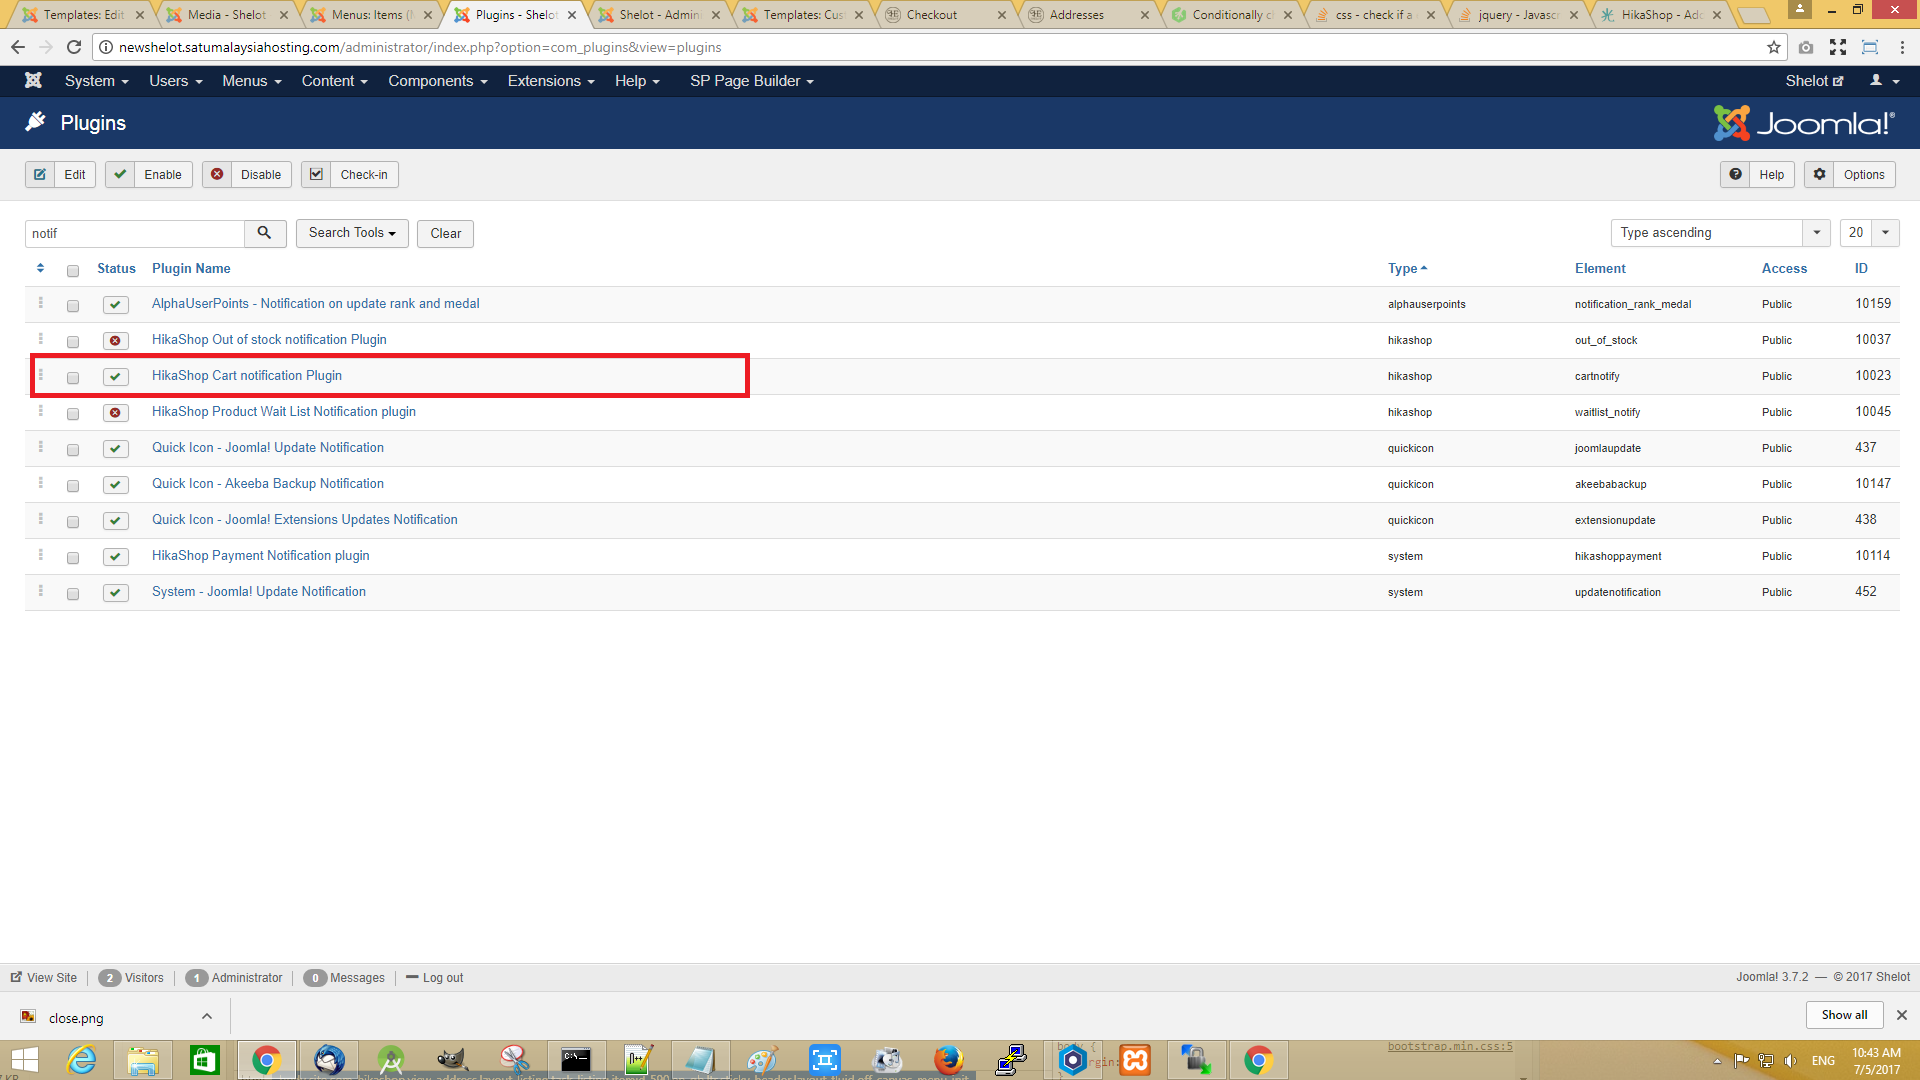Expand the Search Tools dropdown
Image resolution: width=1920 pixels, height=1080 pixels.
pos(352,233)
